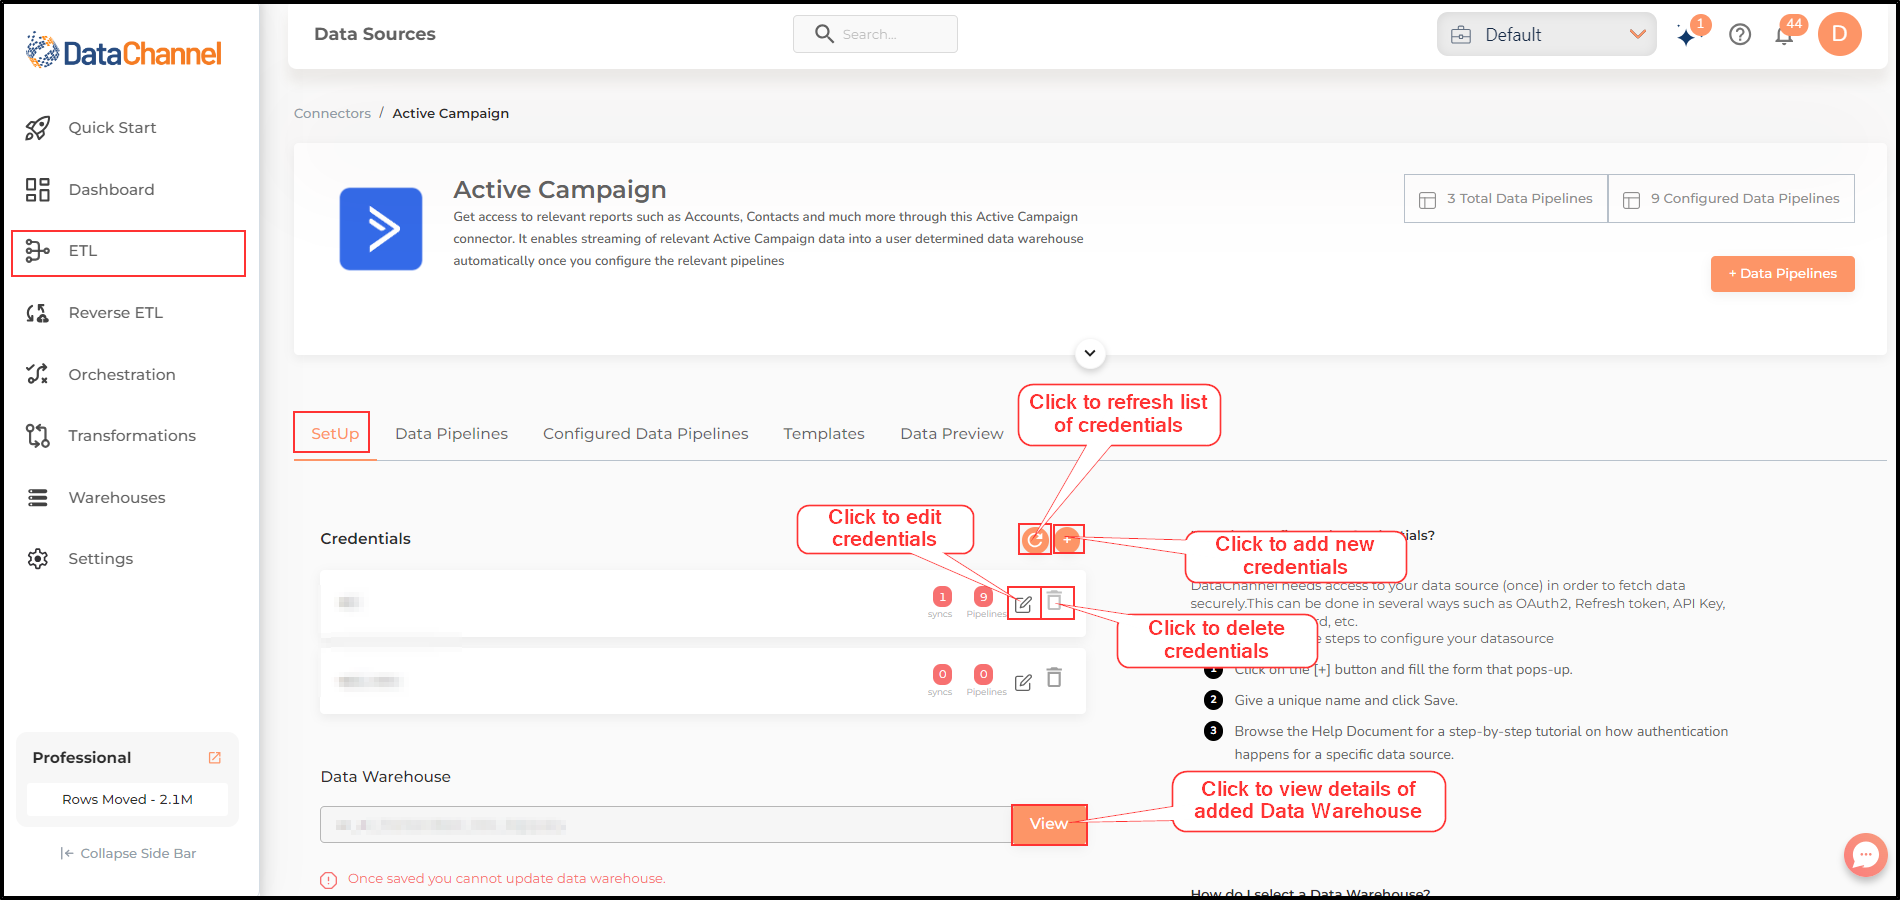
Task: Refresh the list of credentials
Action: point(1035,540)
